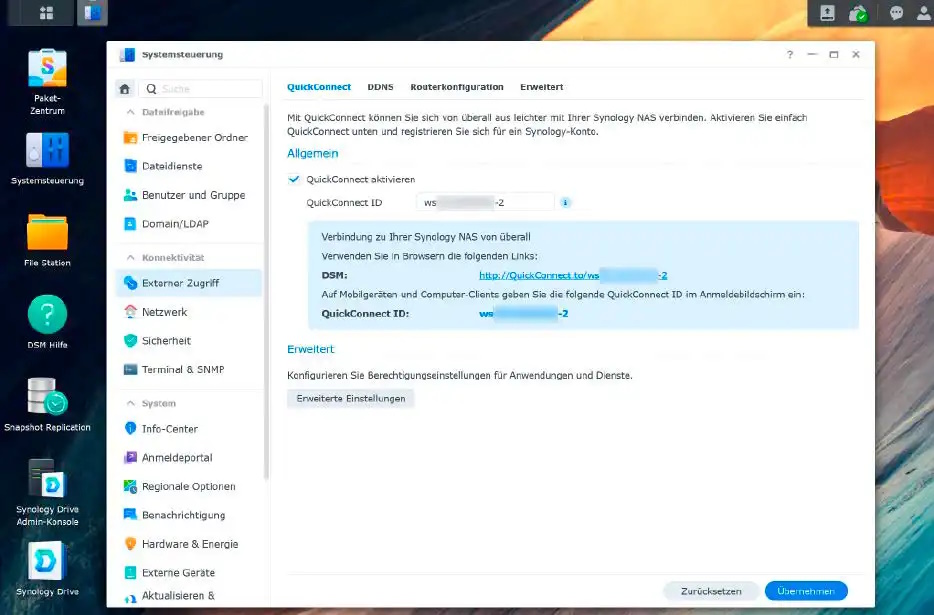
Task: Collapse the Dateifreigabe section
Action: [130, 112]
